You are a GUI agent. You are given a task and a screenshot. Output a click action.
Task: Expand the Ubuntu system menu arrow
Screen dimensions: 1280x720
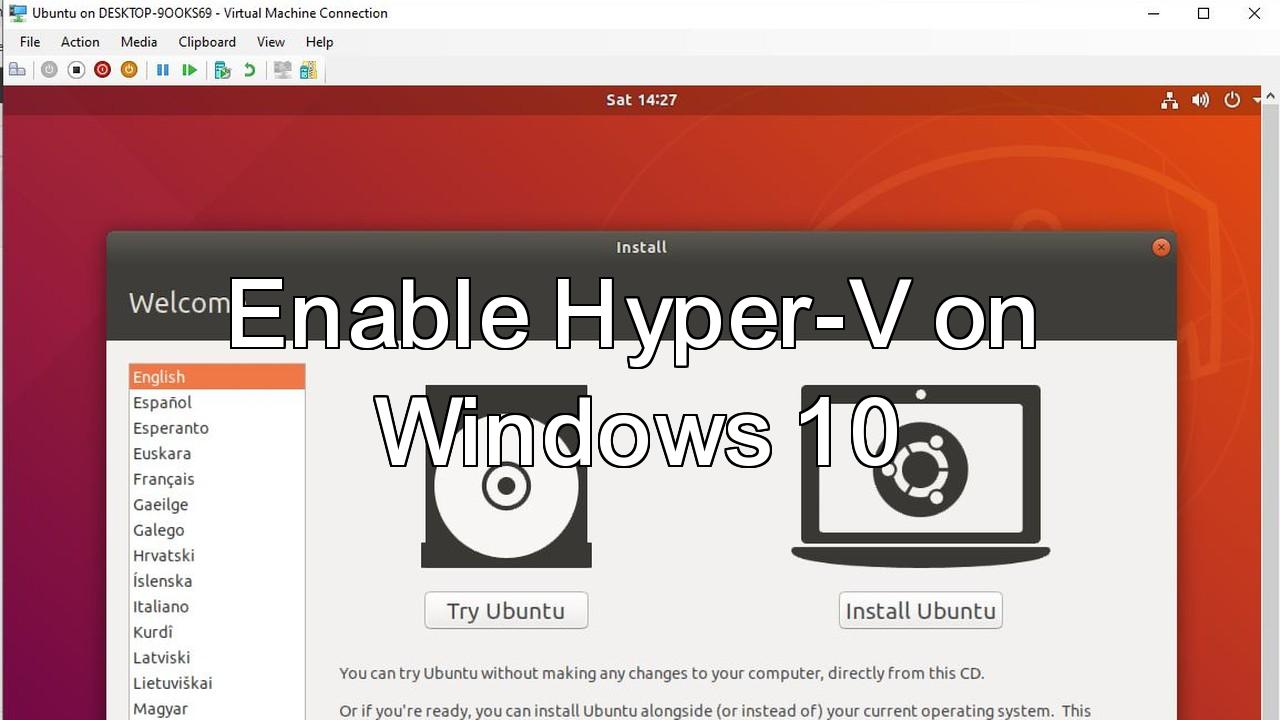(x=1257, y=100)
